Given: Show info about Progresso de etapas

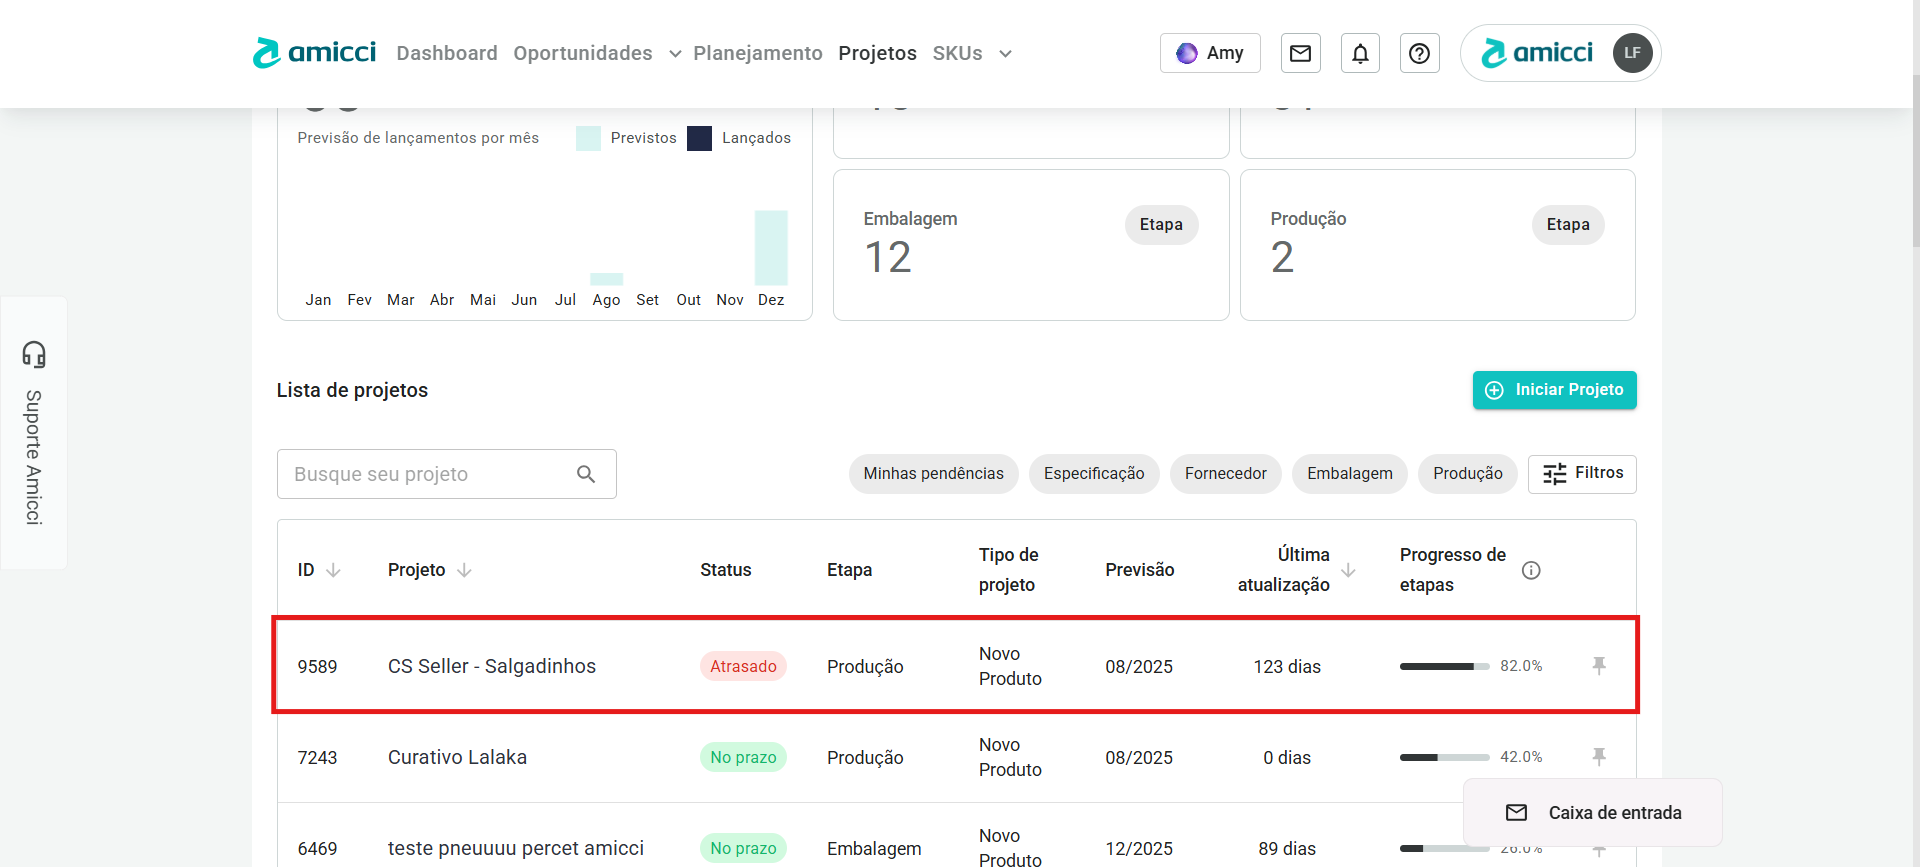Looking at the screenshot, I should pos(1530,570).
